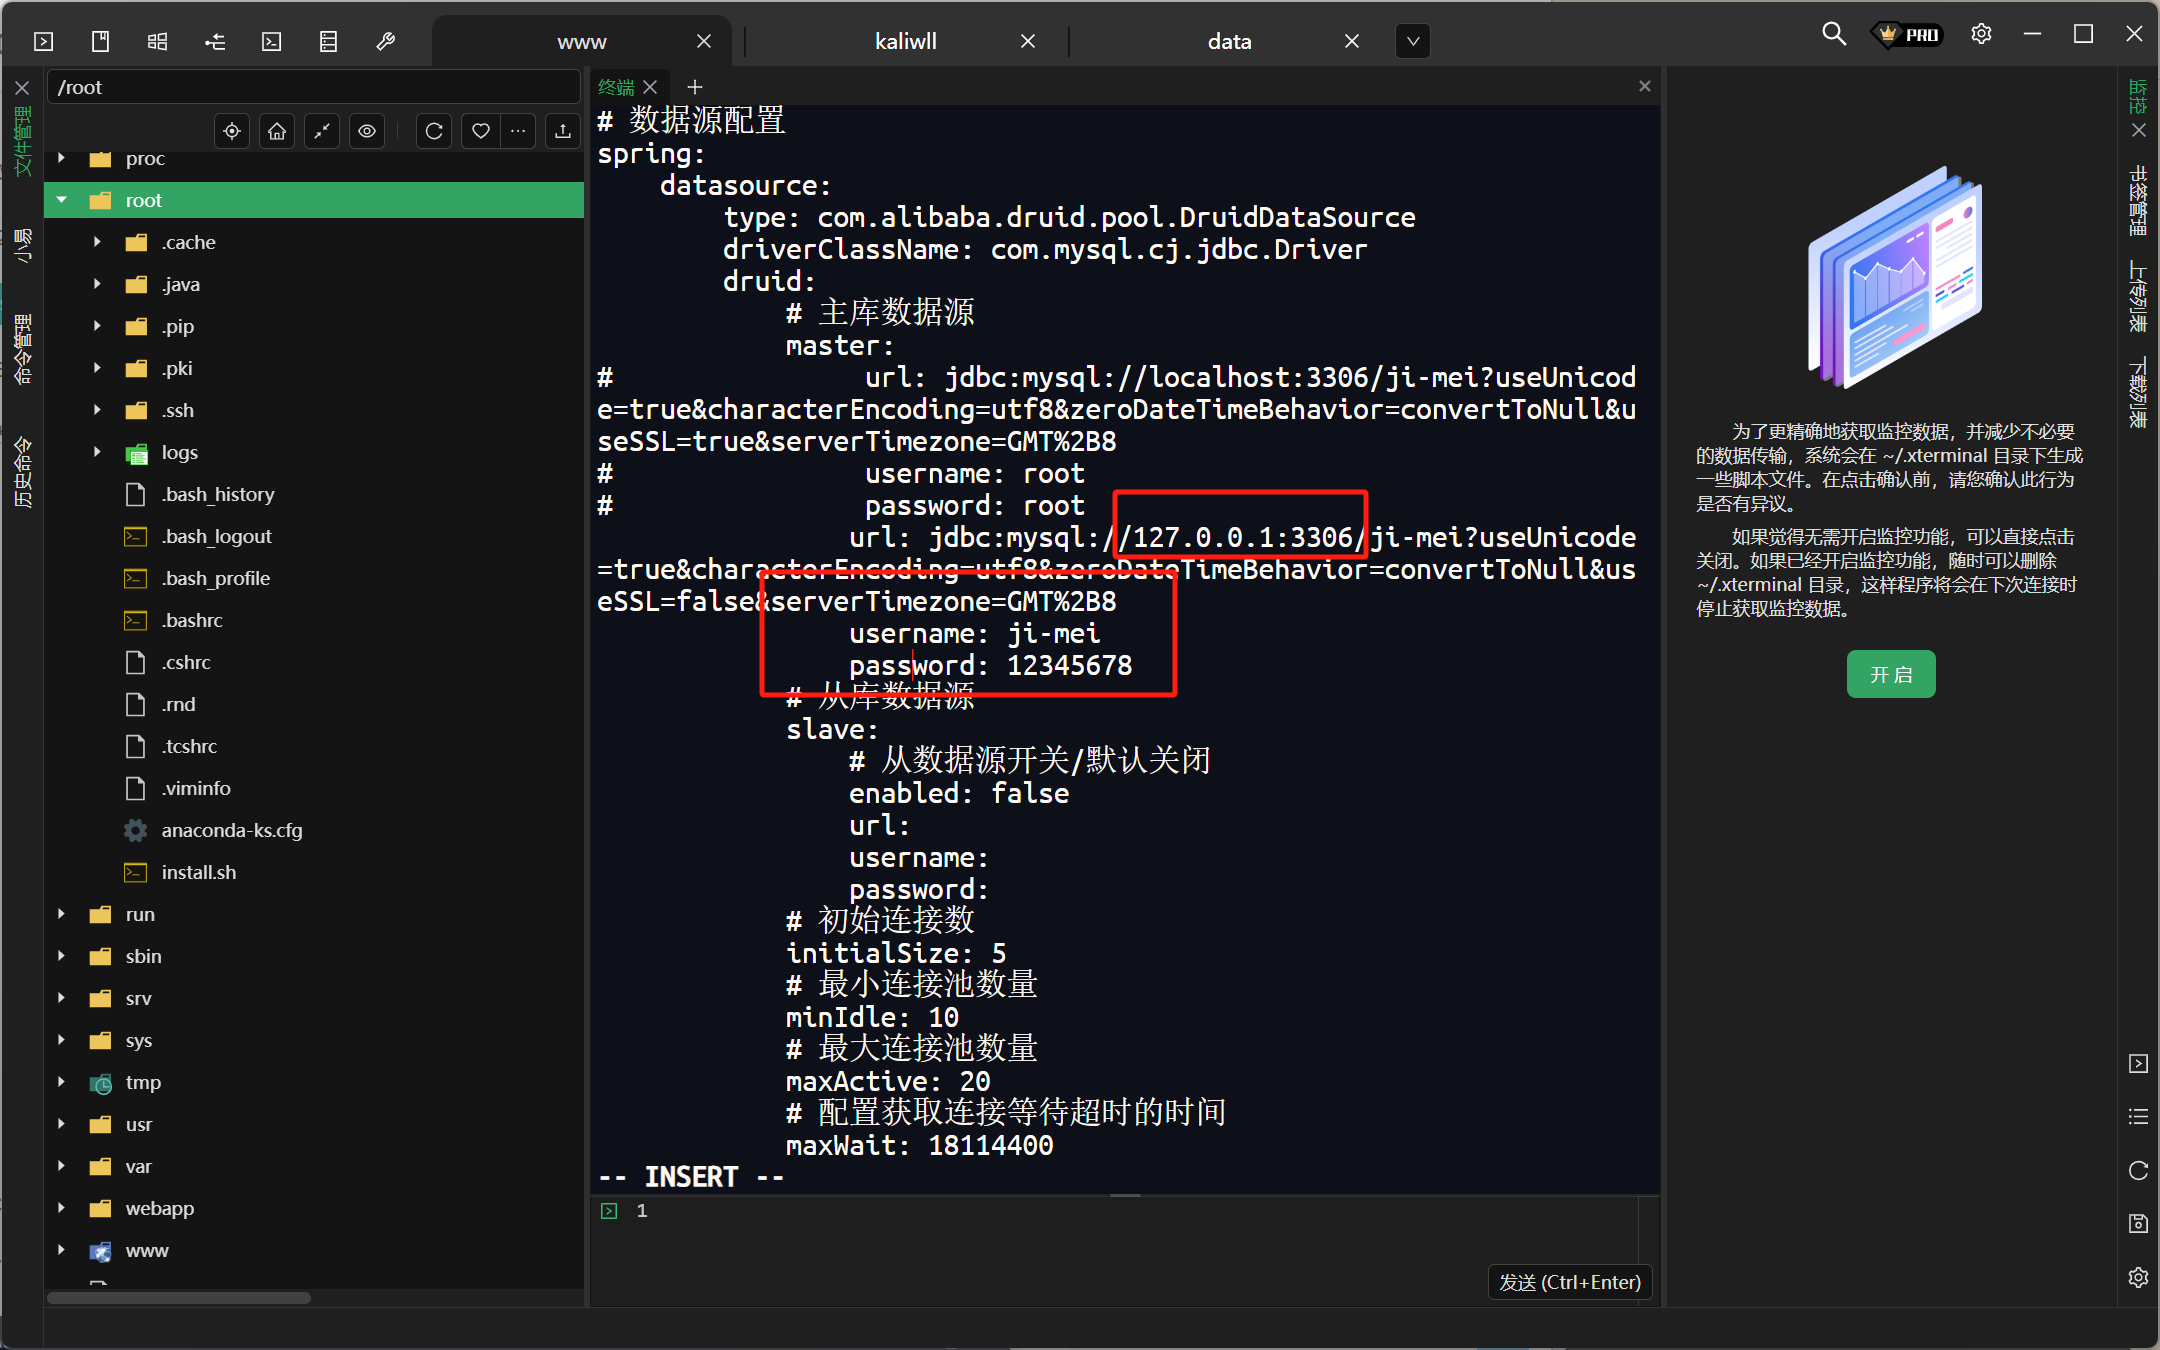Click the locate target icon in file toolbar
The height and width of the screenshot is (1350, 2160).
tap(232, 131)
